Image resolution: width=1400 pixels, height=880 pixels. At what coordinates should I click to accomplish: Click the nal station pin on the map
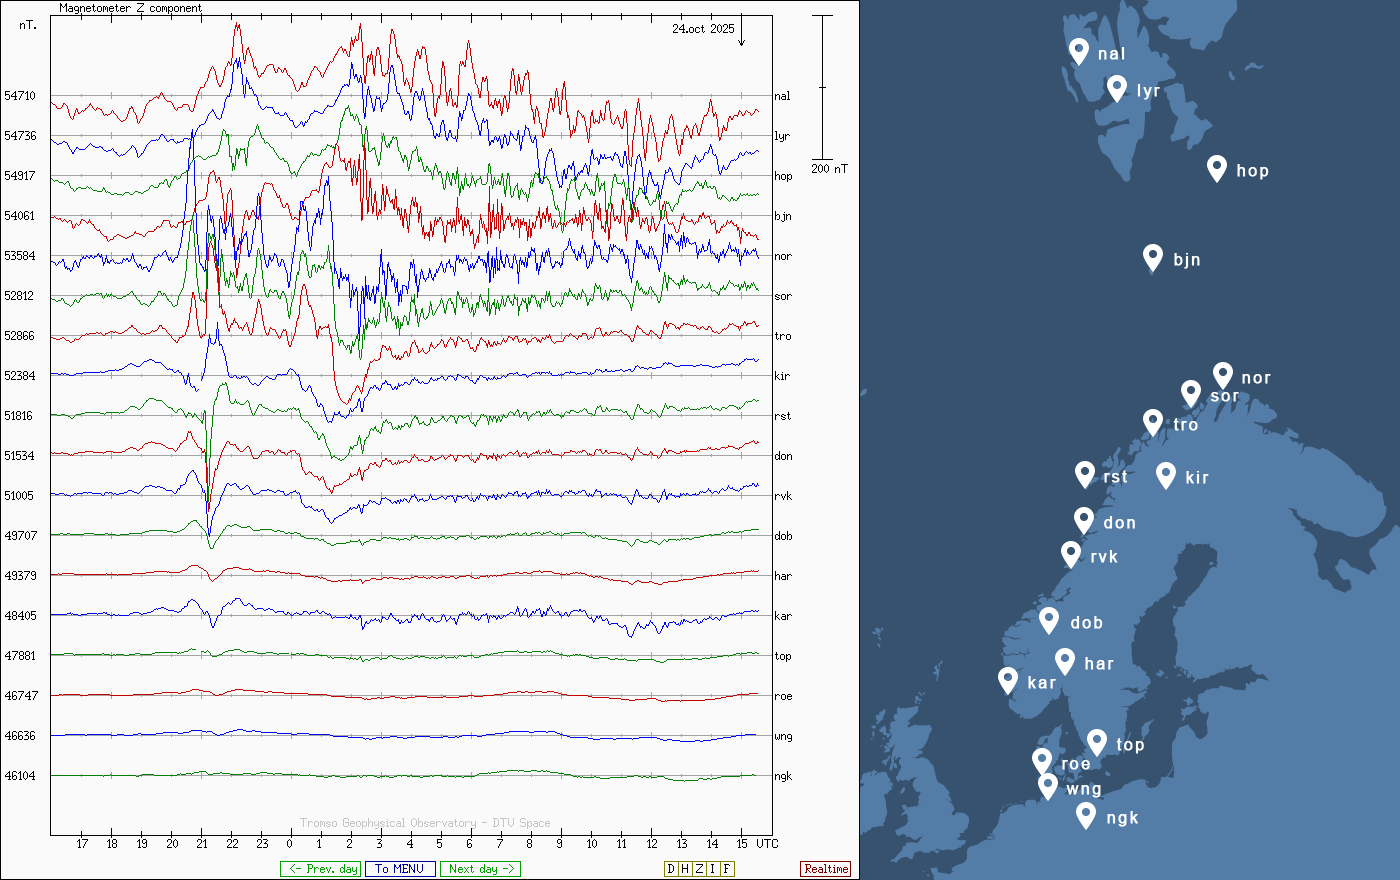[1079, 51]
